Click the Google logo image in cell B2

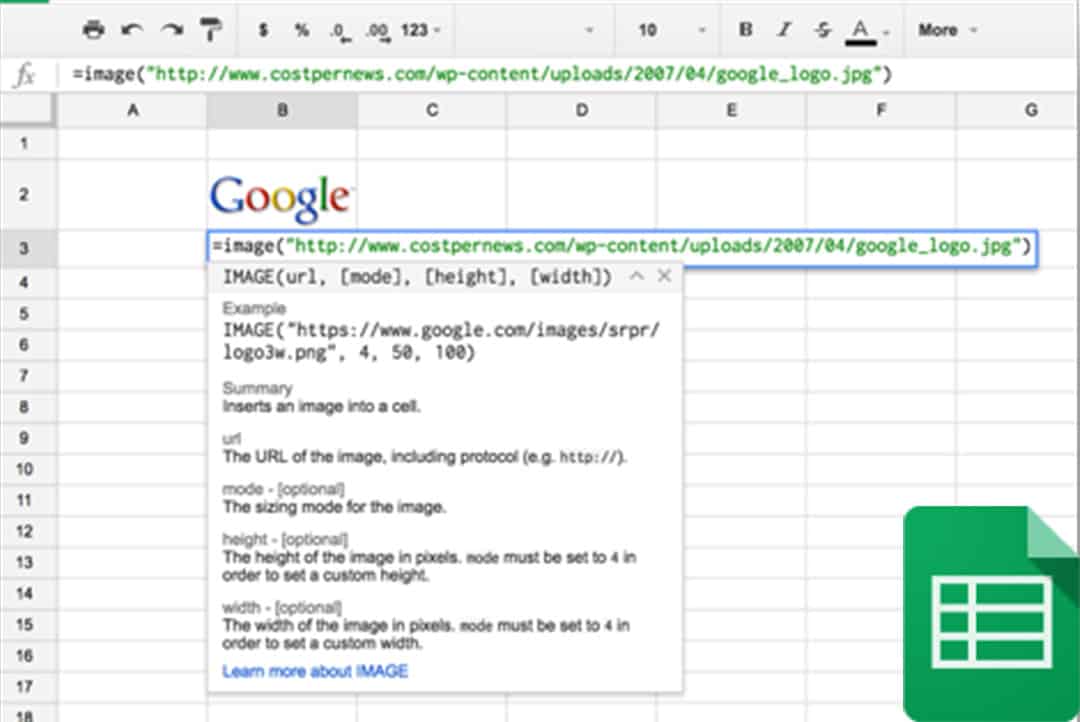tap(281, 198)
